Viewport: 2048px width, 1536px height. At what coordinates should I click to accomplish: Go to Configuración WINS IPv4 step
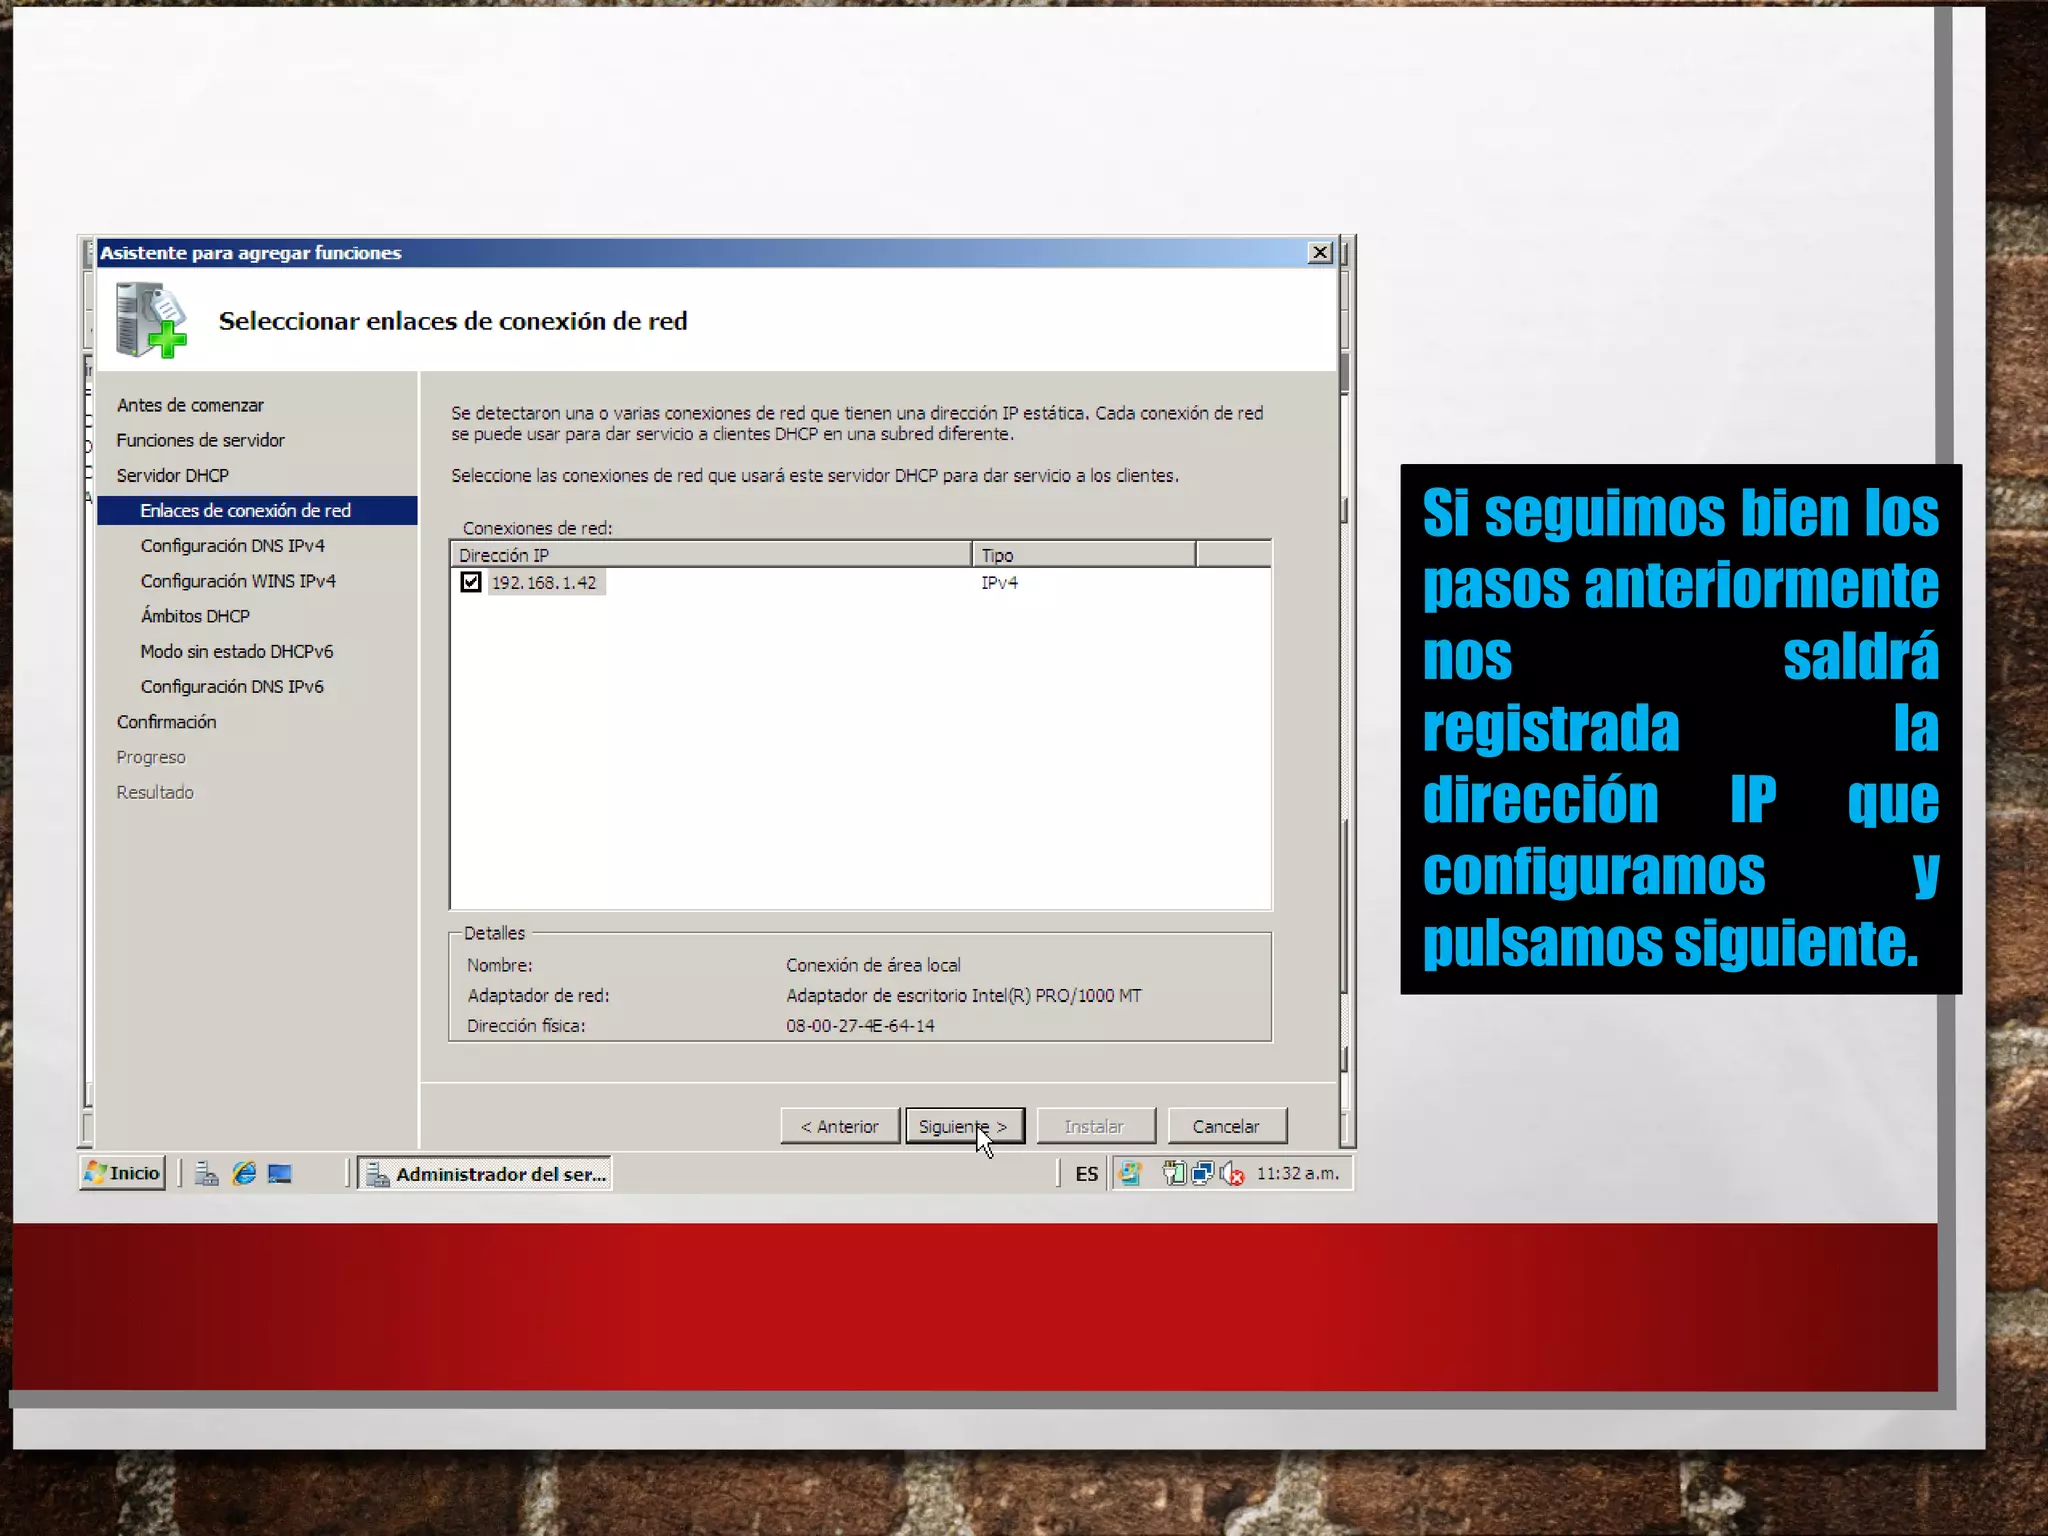coord(238,581)
